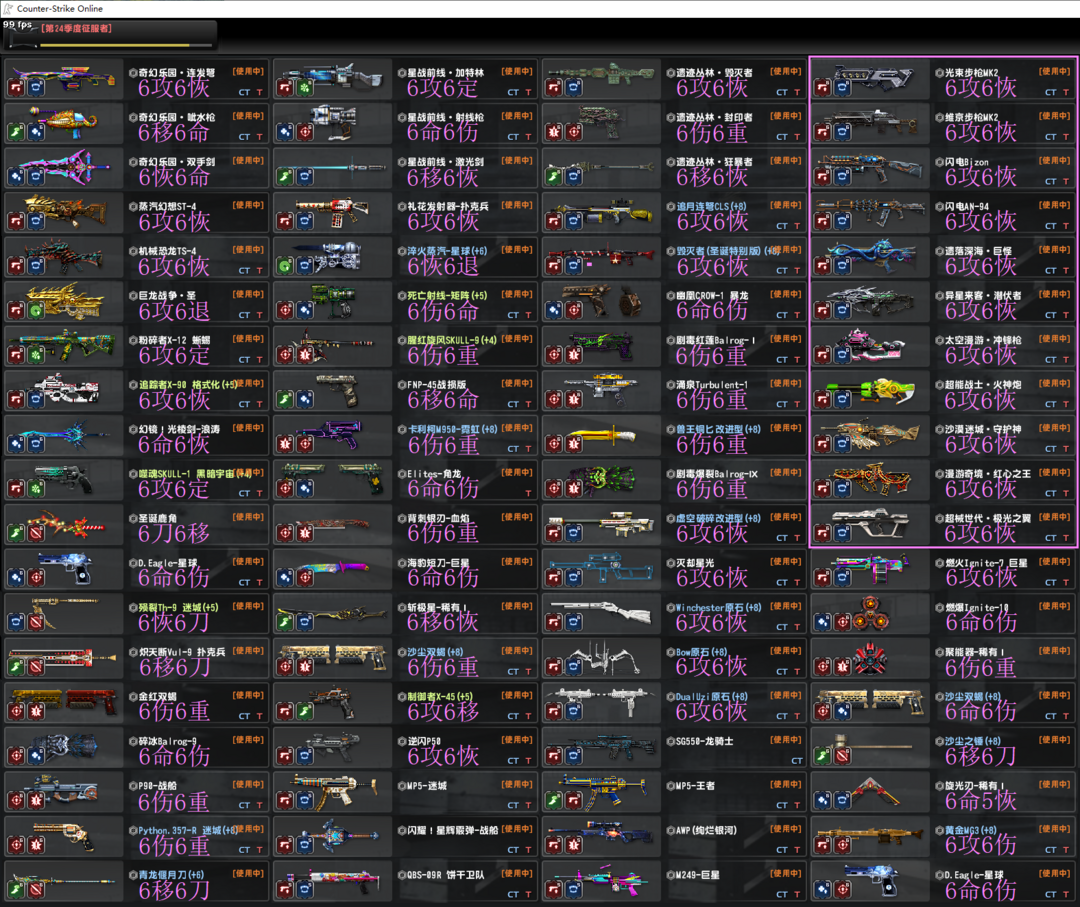The height and width of the screenshot is (907, 1080).
Task: Click the weapon name FNP-45战损版
Action: coord(437,385)
